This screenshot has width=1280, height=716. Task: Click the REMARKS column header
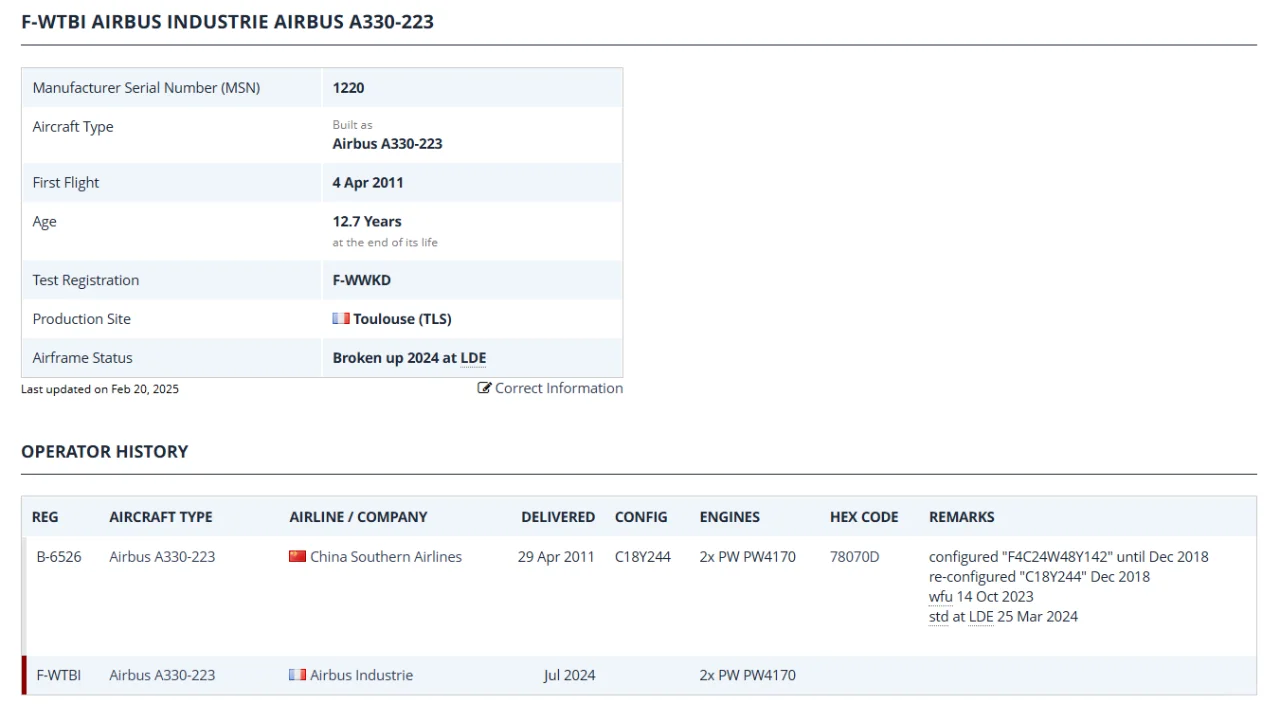pos(961,517)
